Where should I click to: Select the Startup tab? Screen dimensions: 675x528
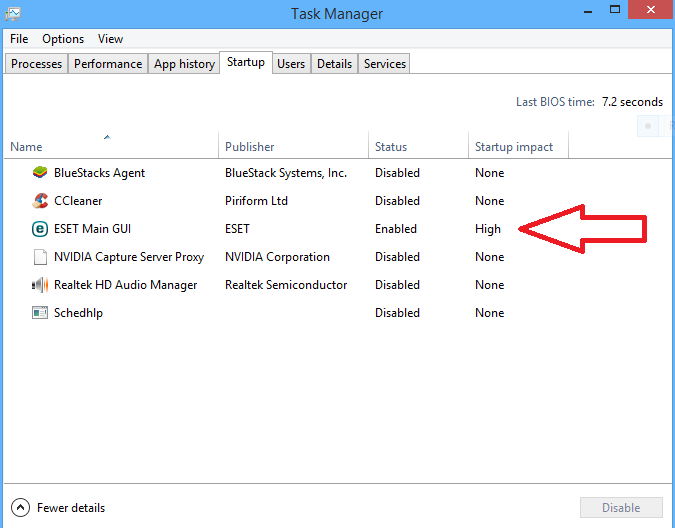tap(246, 62)
